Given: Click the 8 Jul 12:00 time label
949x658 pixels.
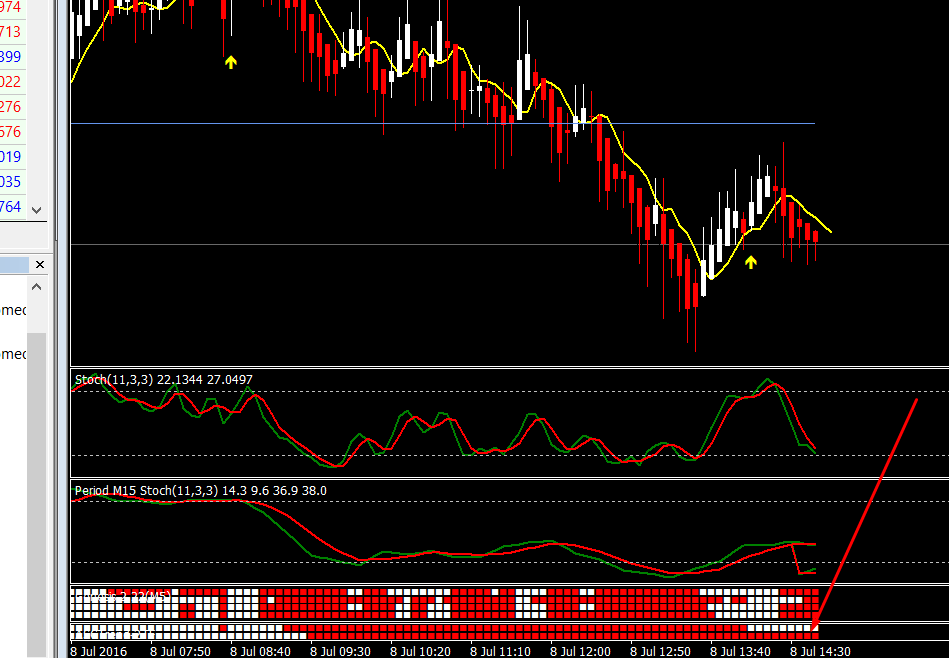Looking at the screenshot, I should tap(580, 651).
